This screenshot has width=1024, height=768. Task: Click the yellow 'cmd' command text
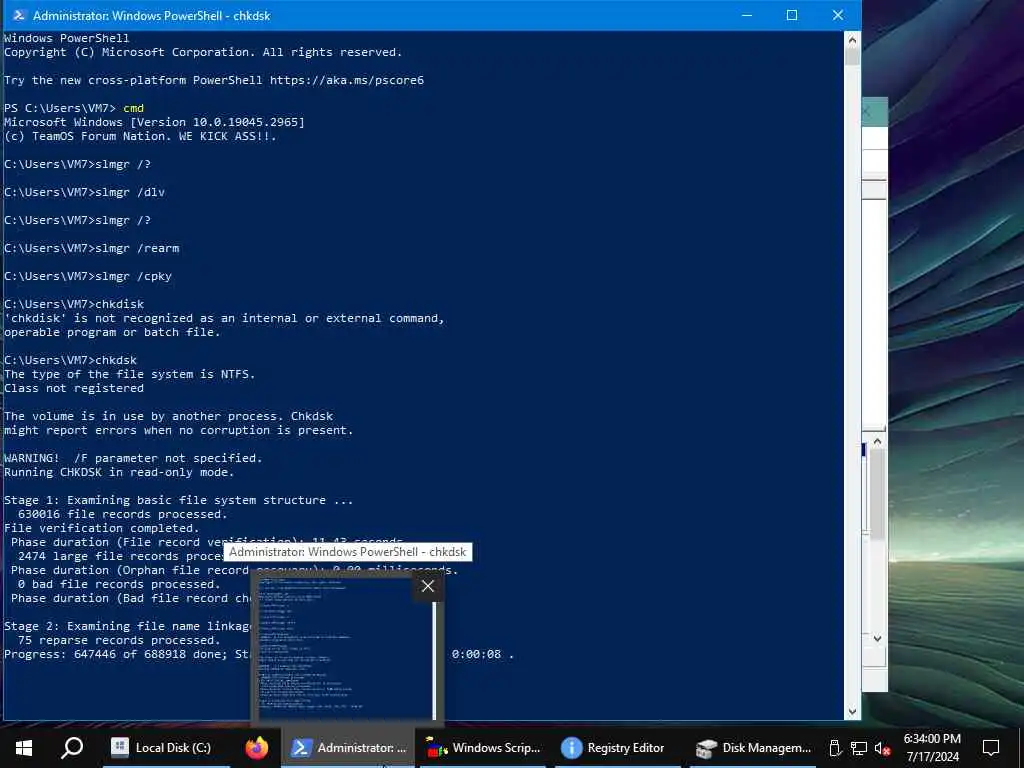pos(133,108)
